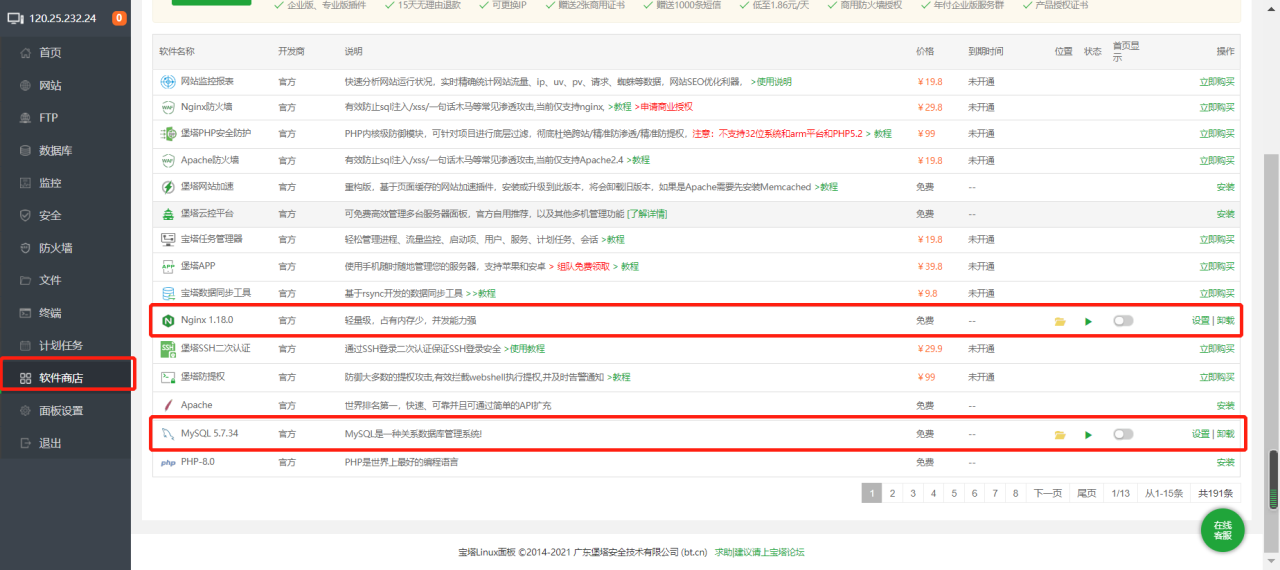Open 使用说明 link for 网站监控报表
1280x570 pixels.
click(x=771, y=81)
